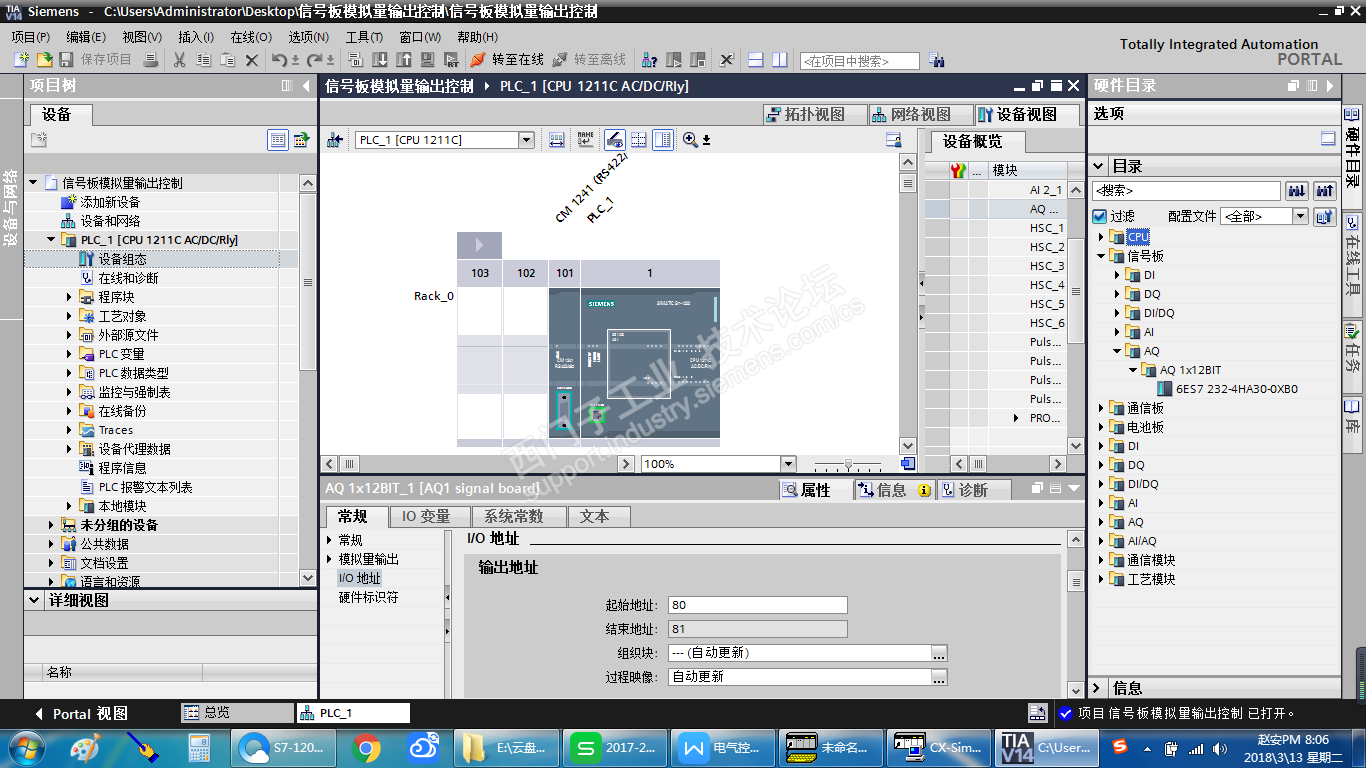
Task: Expand the 程序块 tree node
Action: (70, 297)
